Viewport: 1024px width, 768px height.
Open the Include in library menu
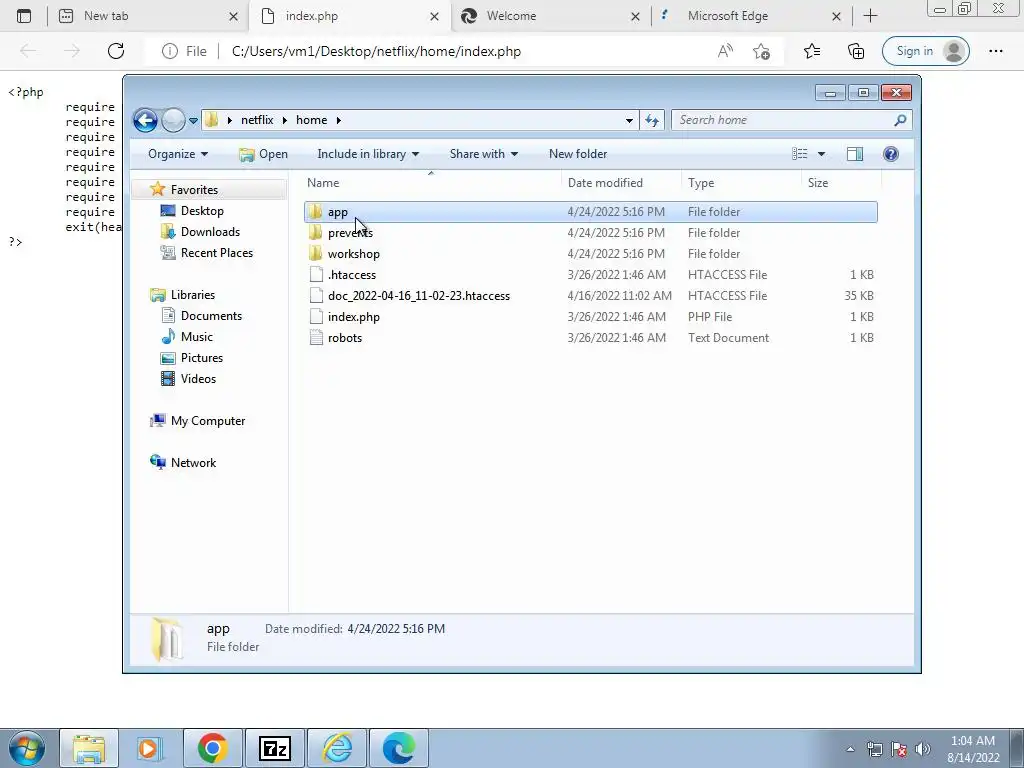(x=368, y=154)
